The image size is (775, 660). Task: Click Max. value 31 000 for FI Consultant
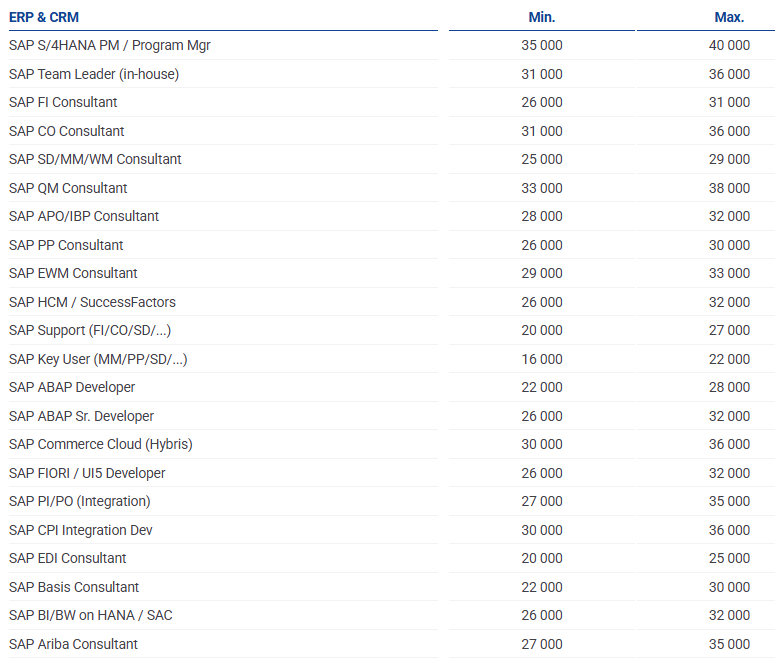pyautogui.click(x=729, y=102)
